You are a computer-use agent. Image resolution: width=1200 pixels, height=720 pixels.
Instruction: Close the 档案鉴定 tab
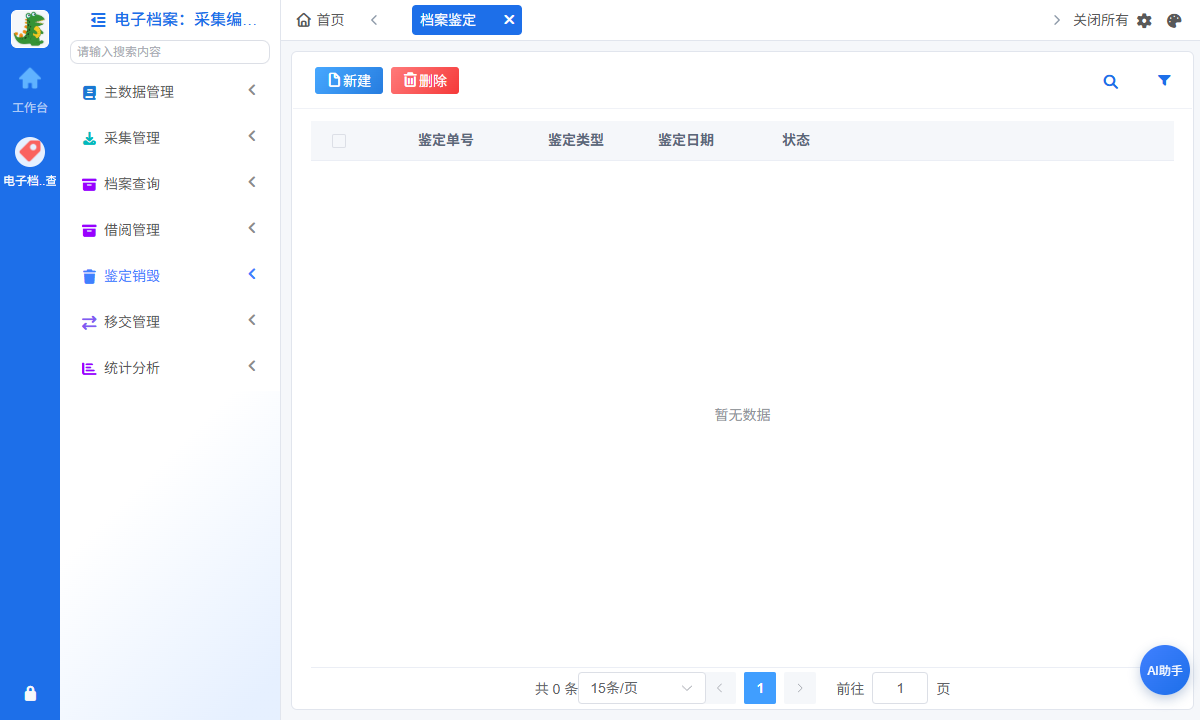509,20
